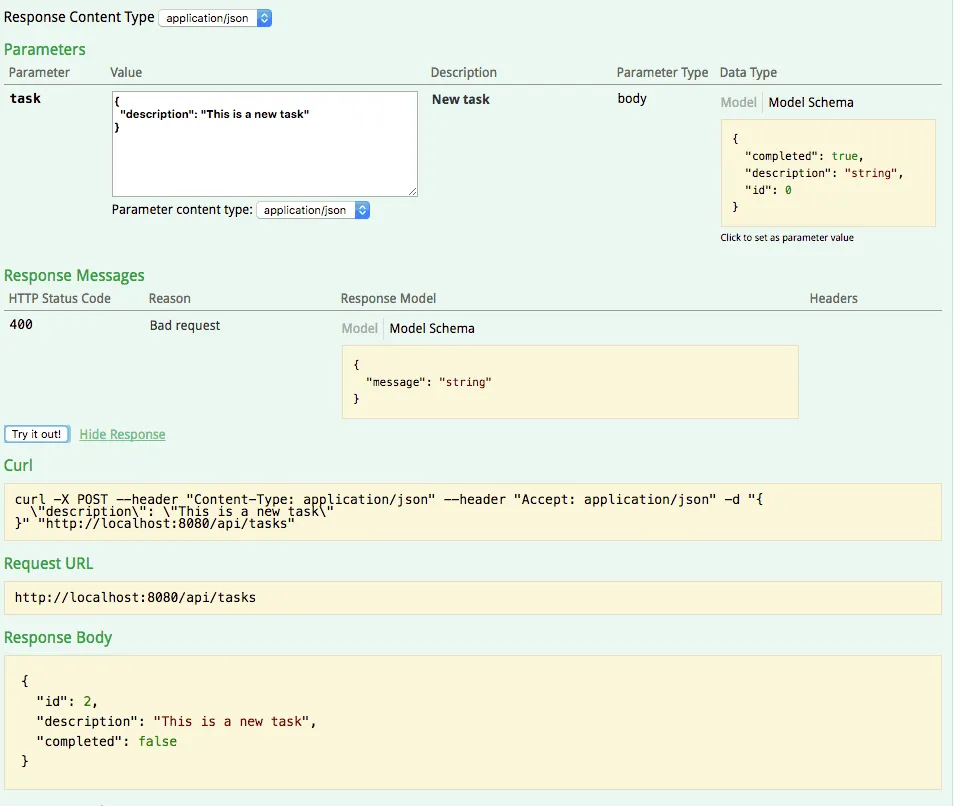Select Model Schema tab under Response Model
This screenshot has height=806, width=963.
pyautogui.click(x=431, y=329)
